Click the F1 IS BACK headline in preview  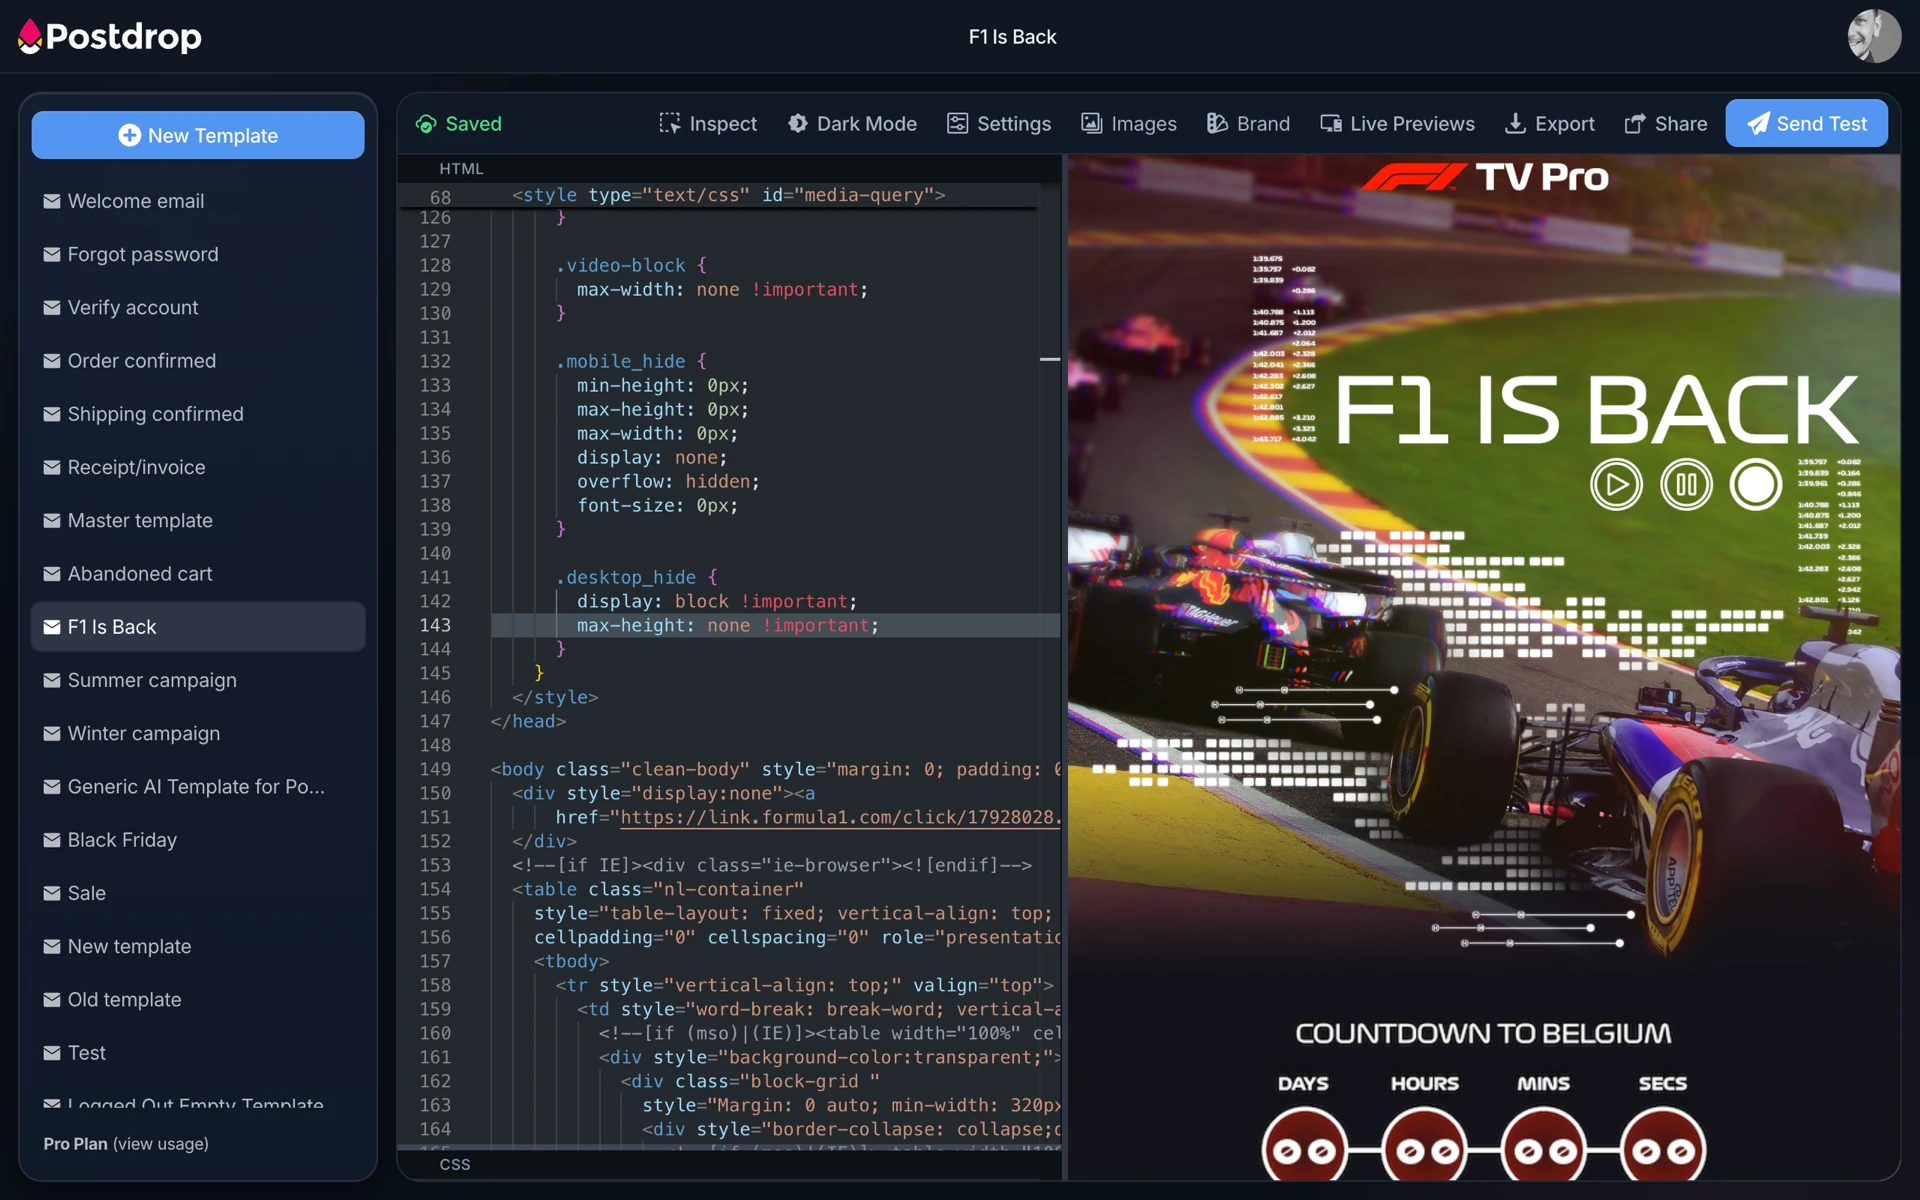tap(1596, 410)
